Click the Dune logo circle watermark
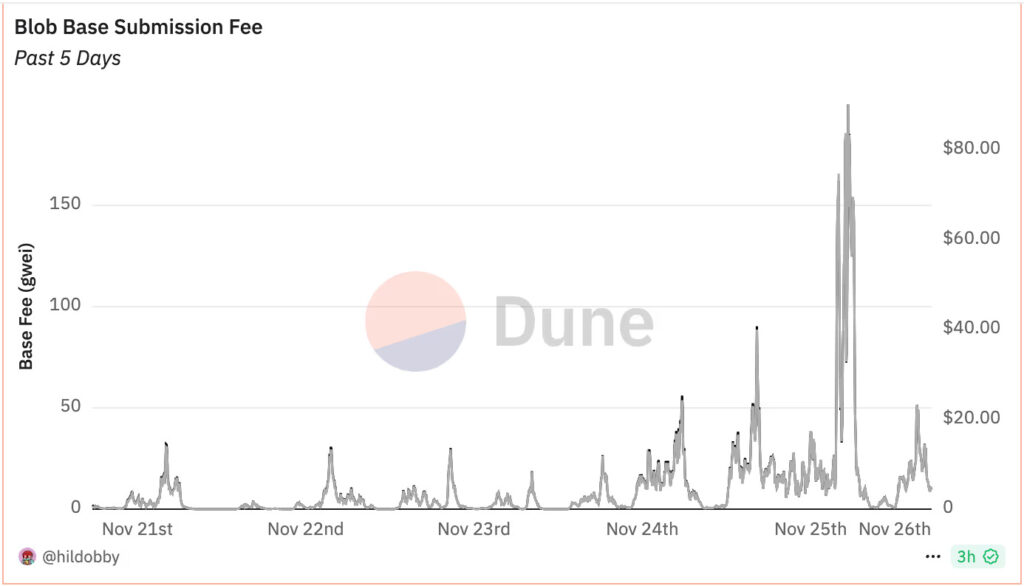This screenshot has width=1024, height=586. 416,321
